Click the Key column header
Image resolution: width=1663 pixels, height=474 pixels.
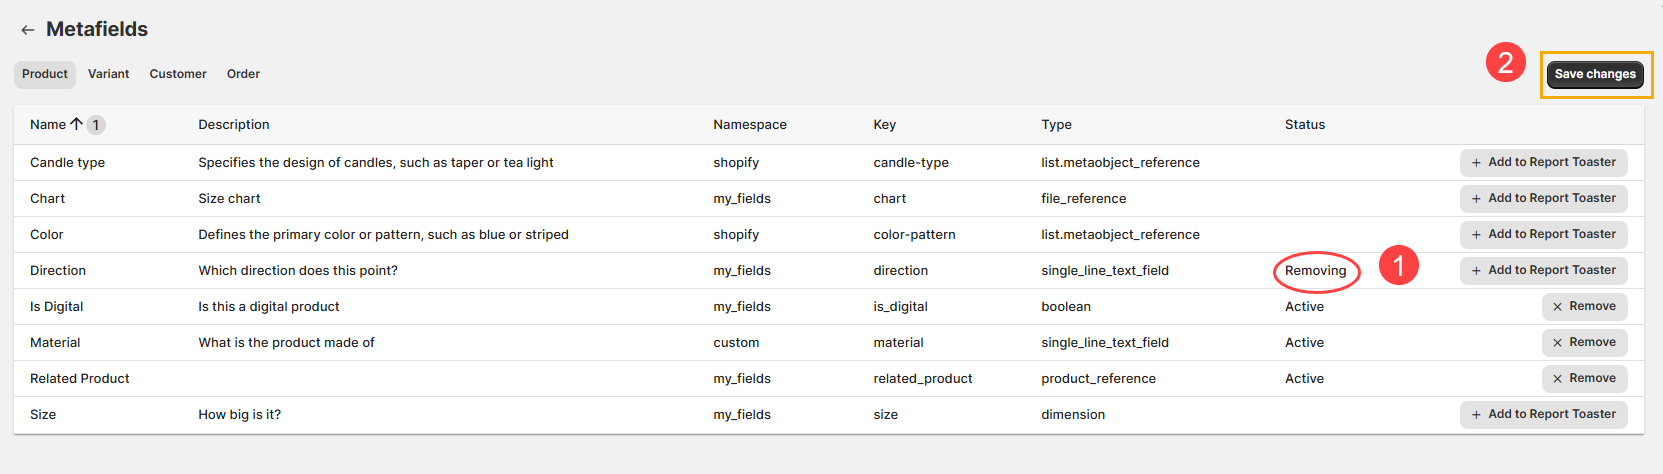(884, 125)
